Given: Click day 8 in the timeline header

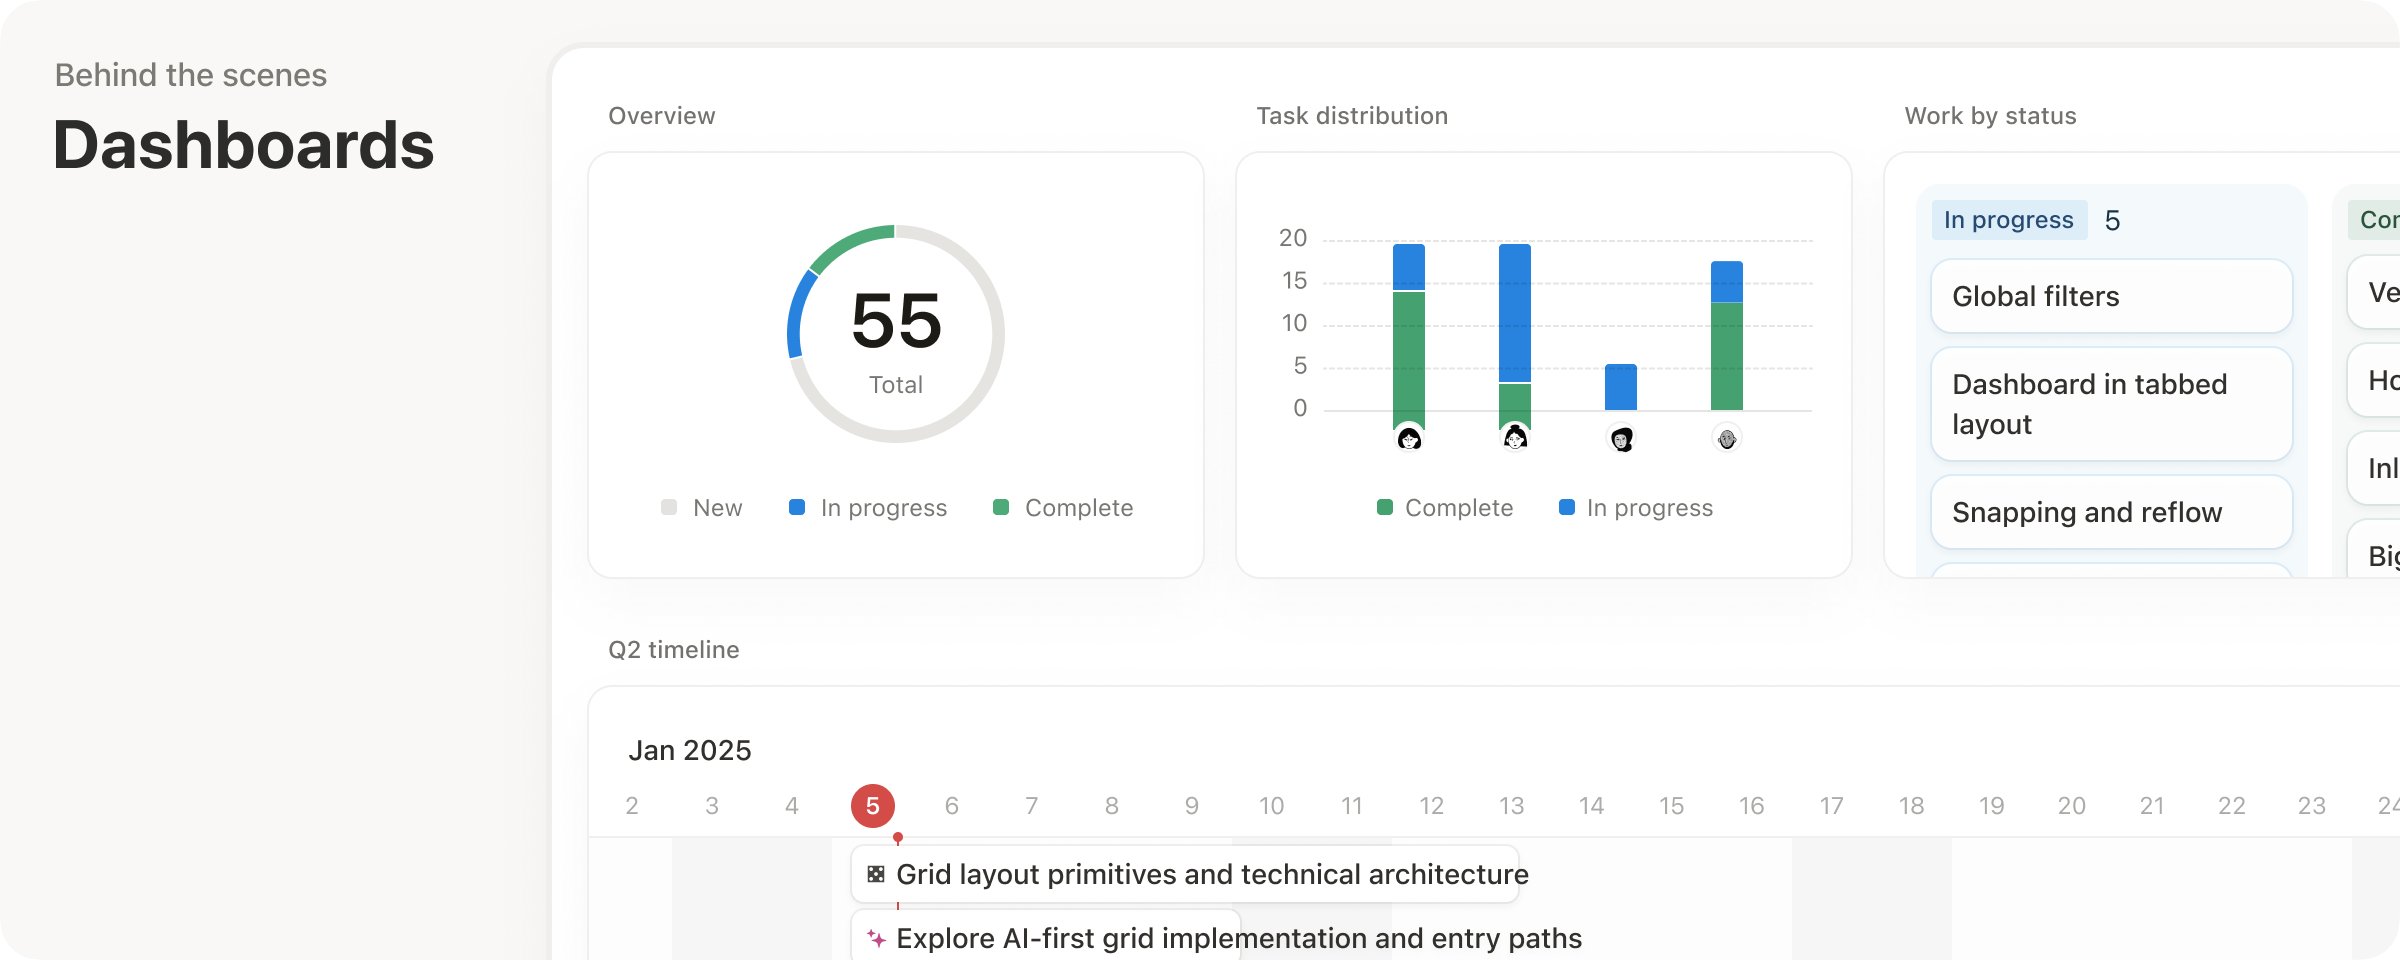Looking at the screenshot, I should tap(1112, 806).
